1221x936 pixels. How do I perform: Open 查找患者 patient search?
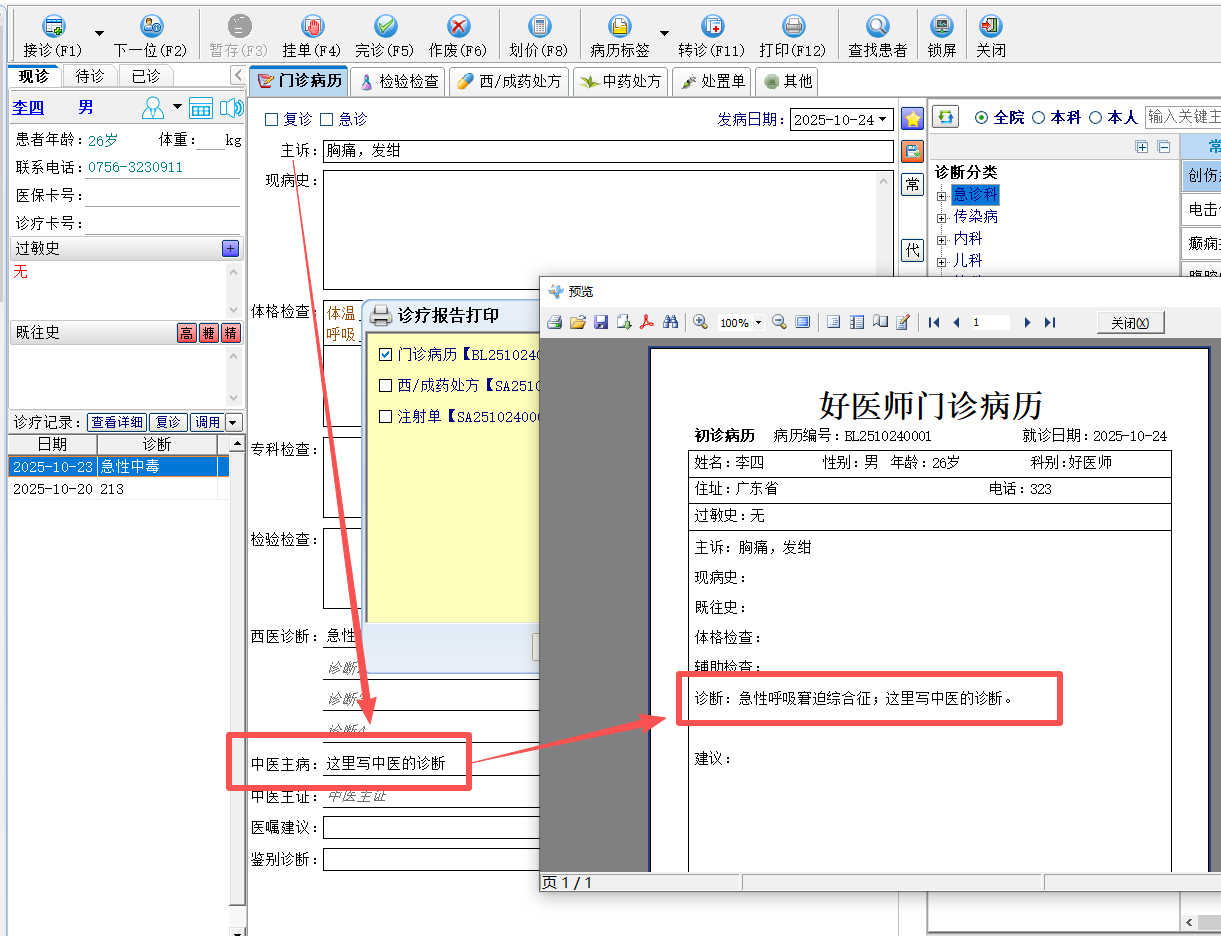point(877,27)
